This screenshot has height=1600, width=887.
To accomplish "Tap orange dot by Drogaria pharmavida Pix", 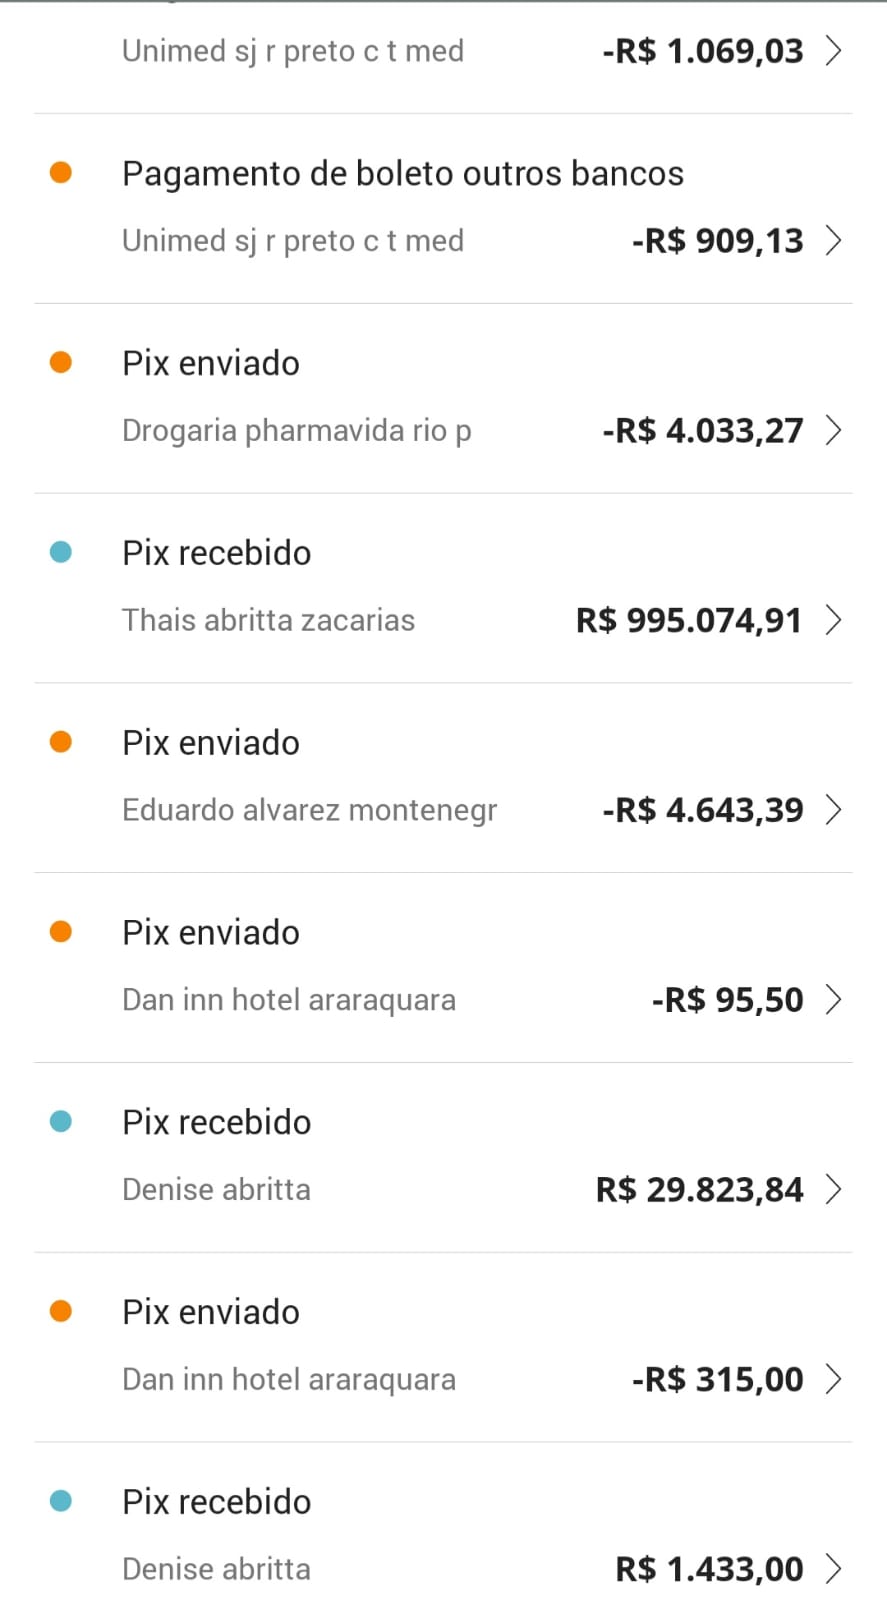I will [x=61, y=362].
